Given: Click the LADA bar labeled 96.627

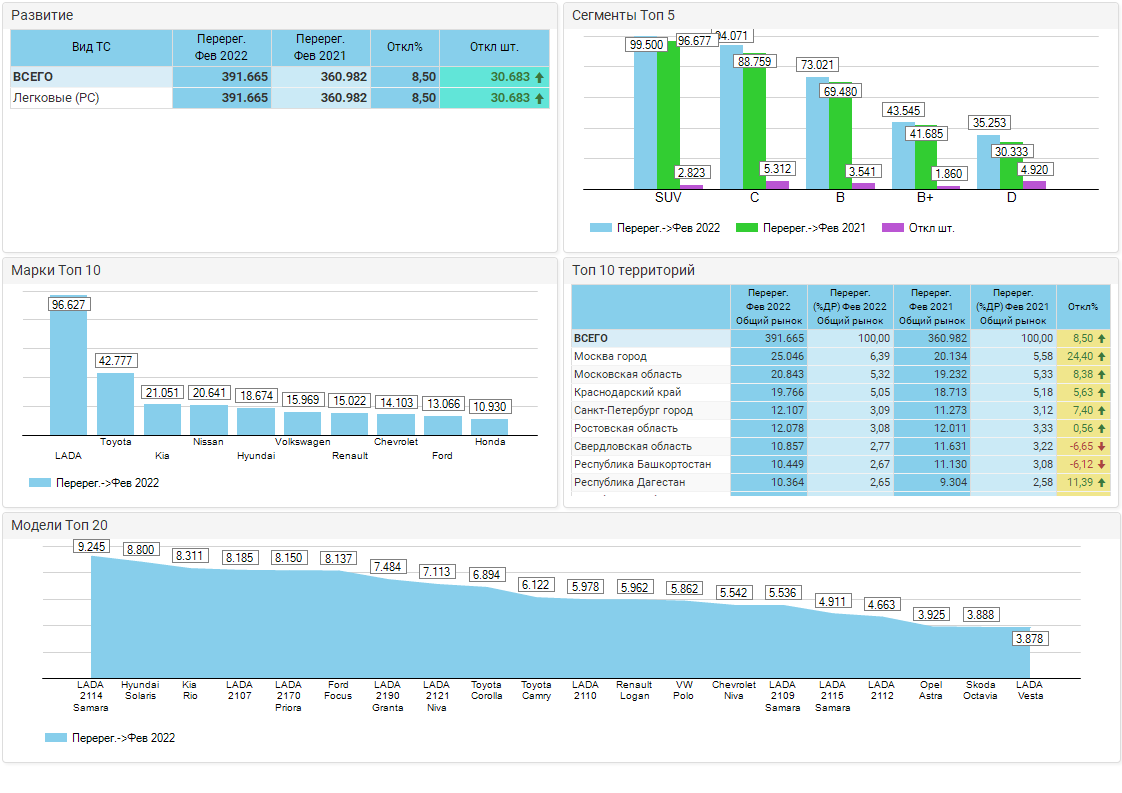Looking at the screenshot, I should [69, 365].
